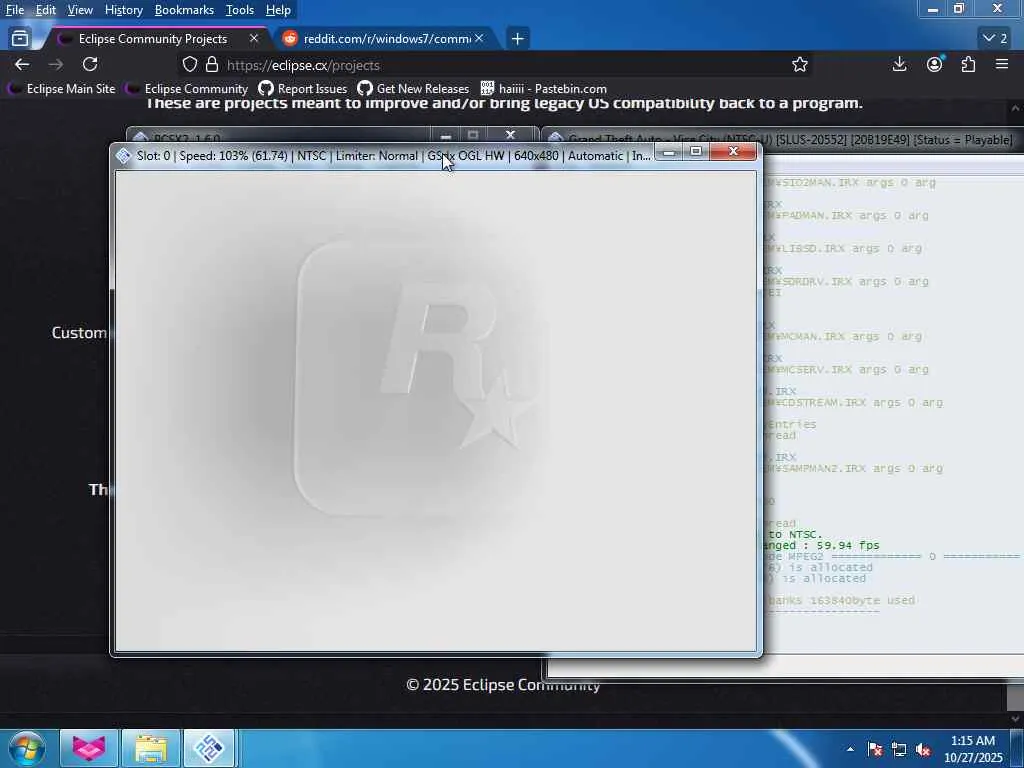Click the © 2025 Eclipse Community footer

click(503, 684)
